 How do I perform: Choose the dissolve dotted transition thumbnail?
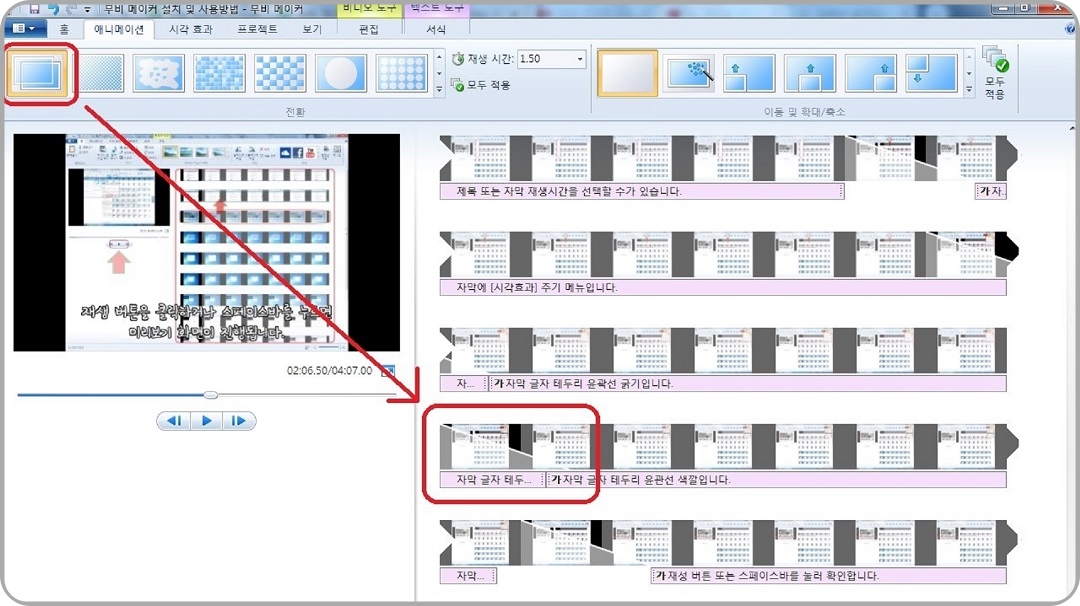pos(99,73)
